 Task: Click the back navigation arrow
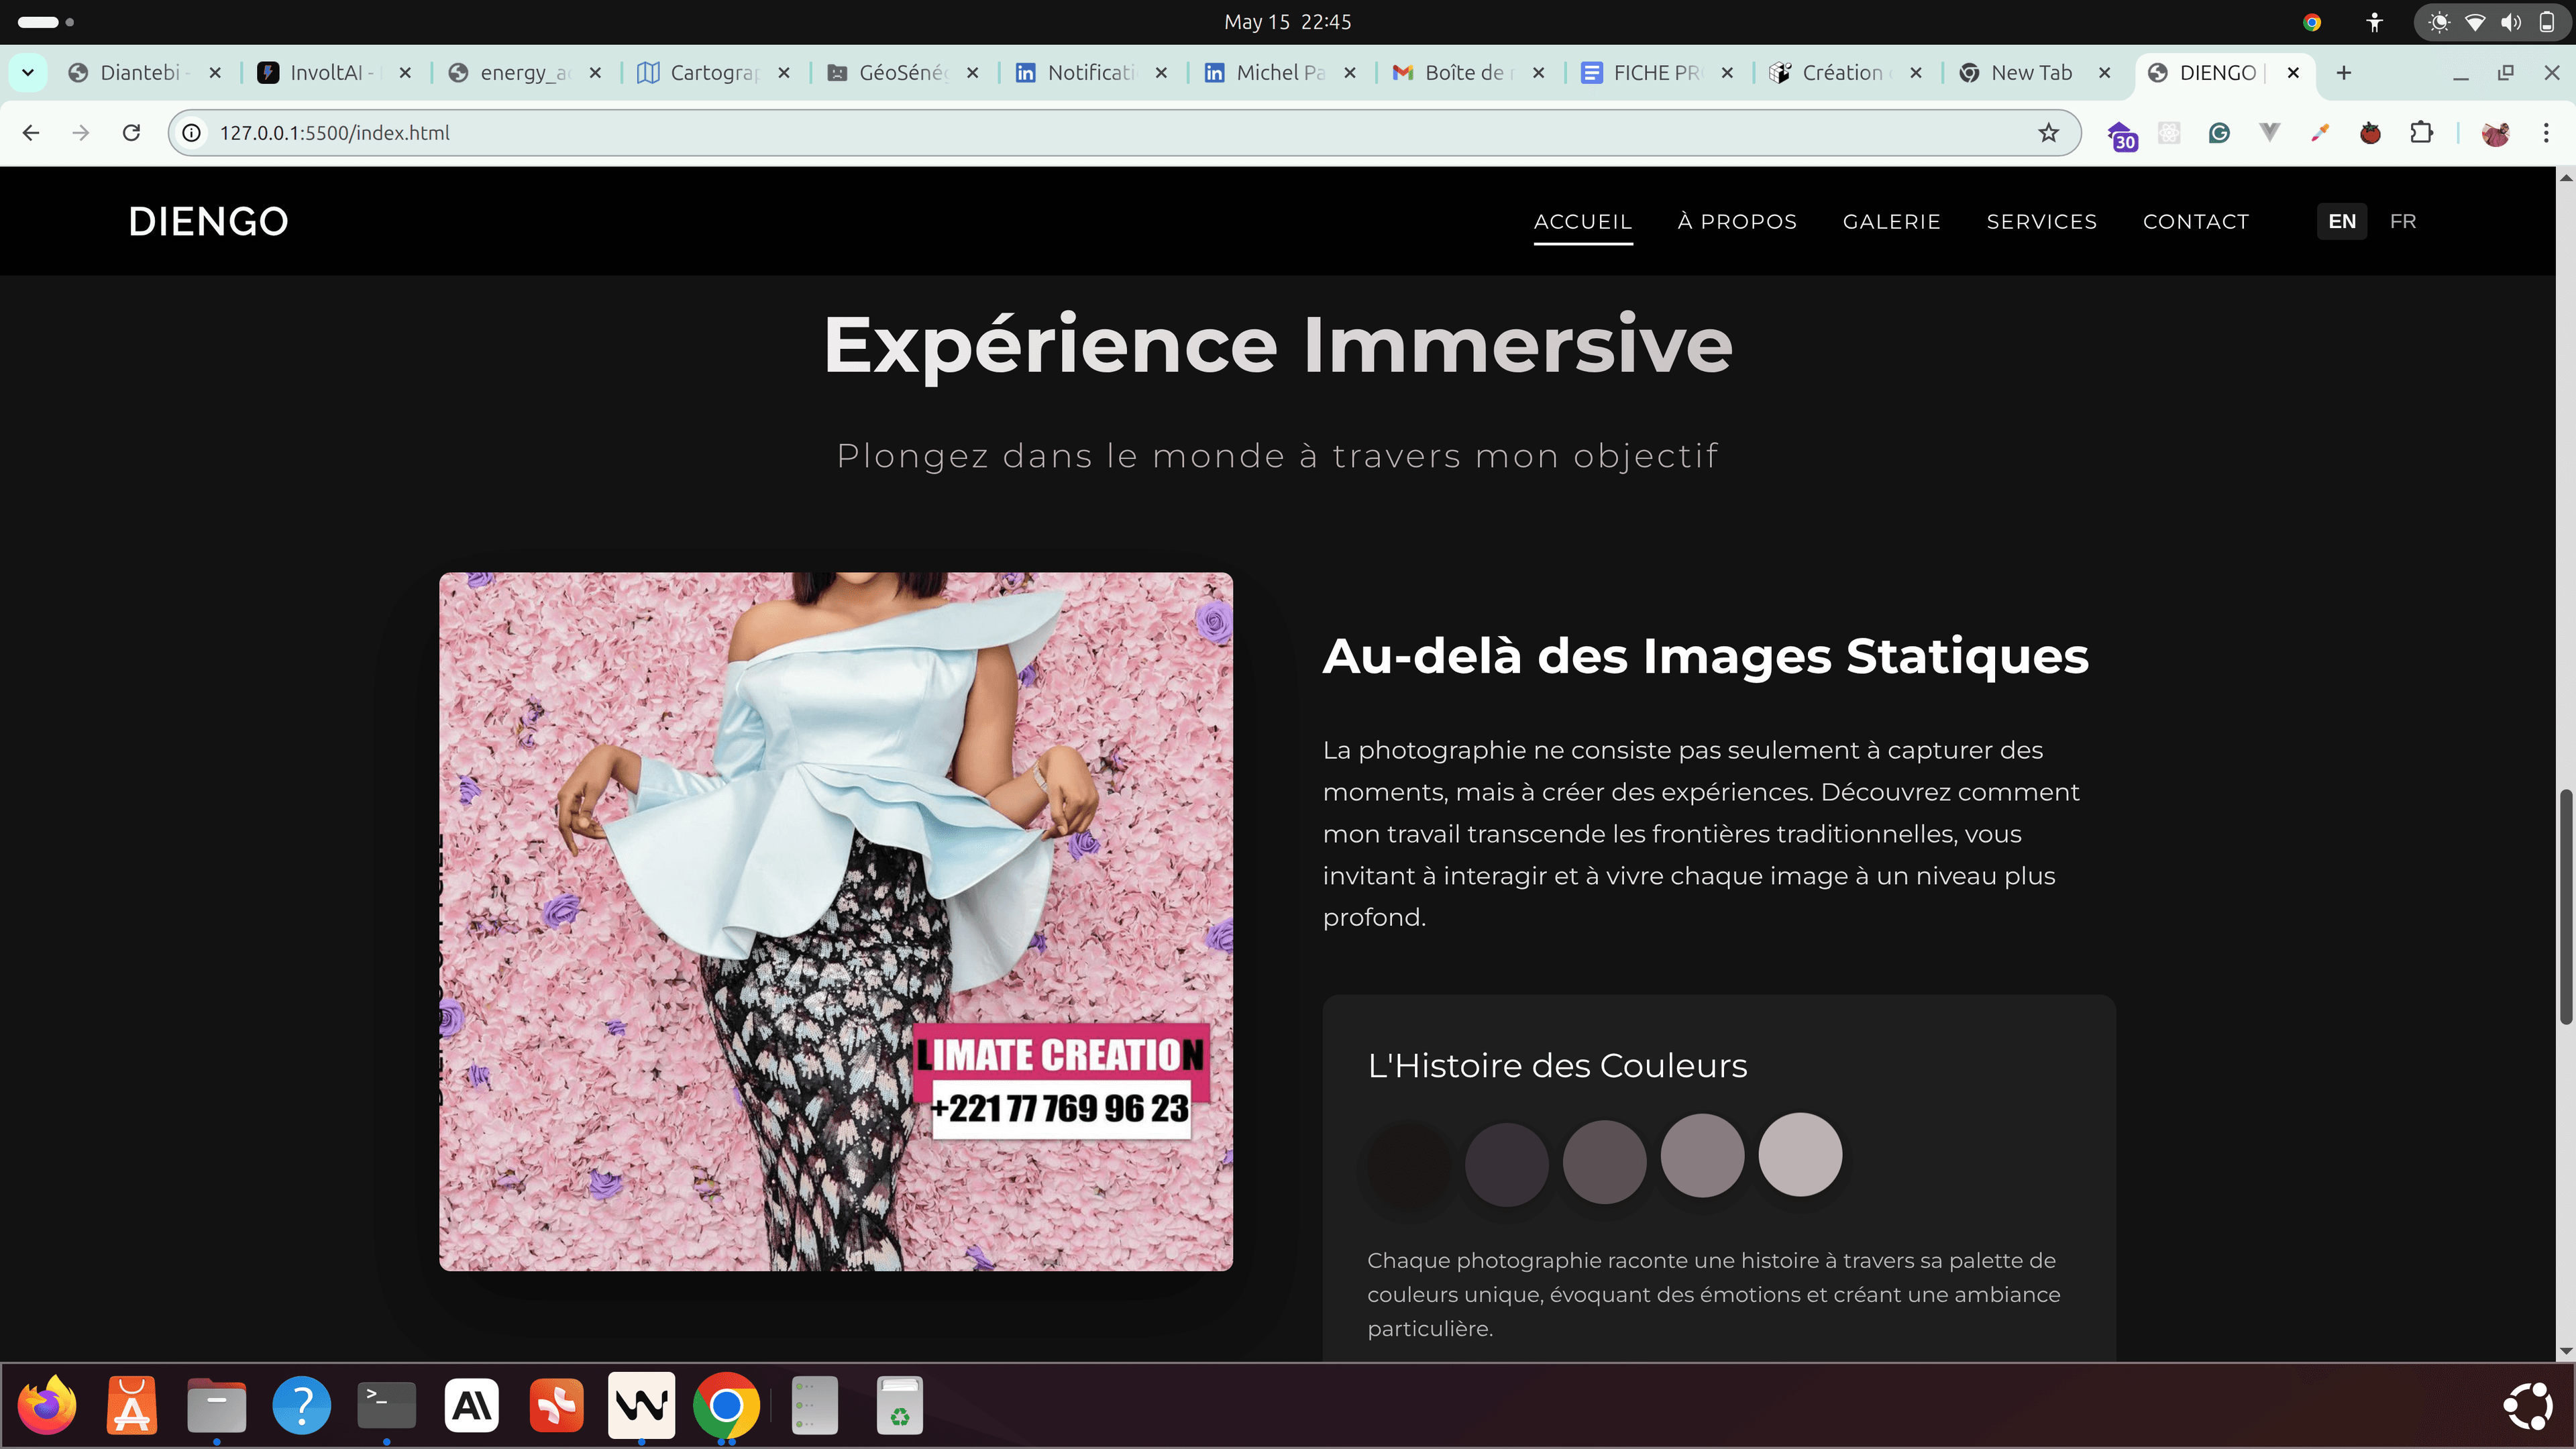coord(31,133)
